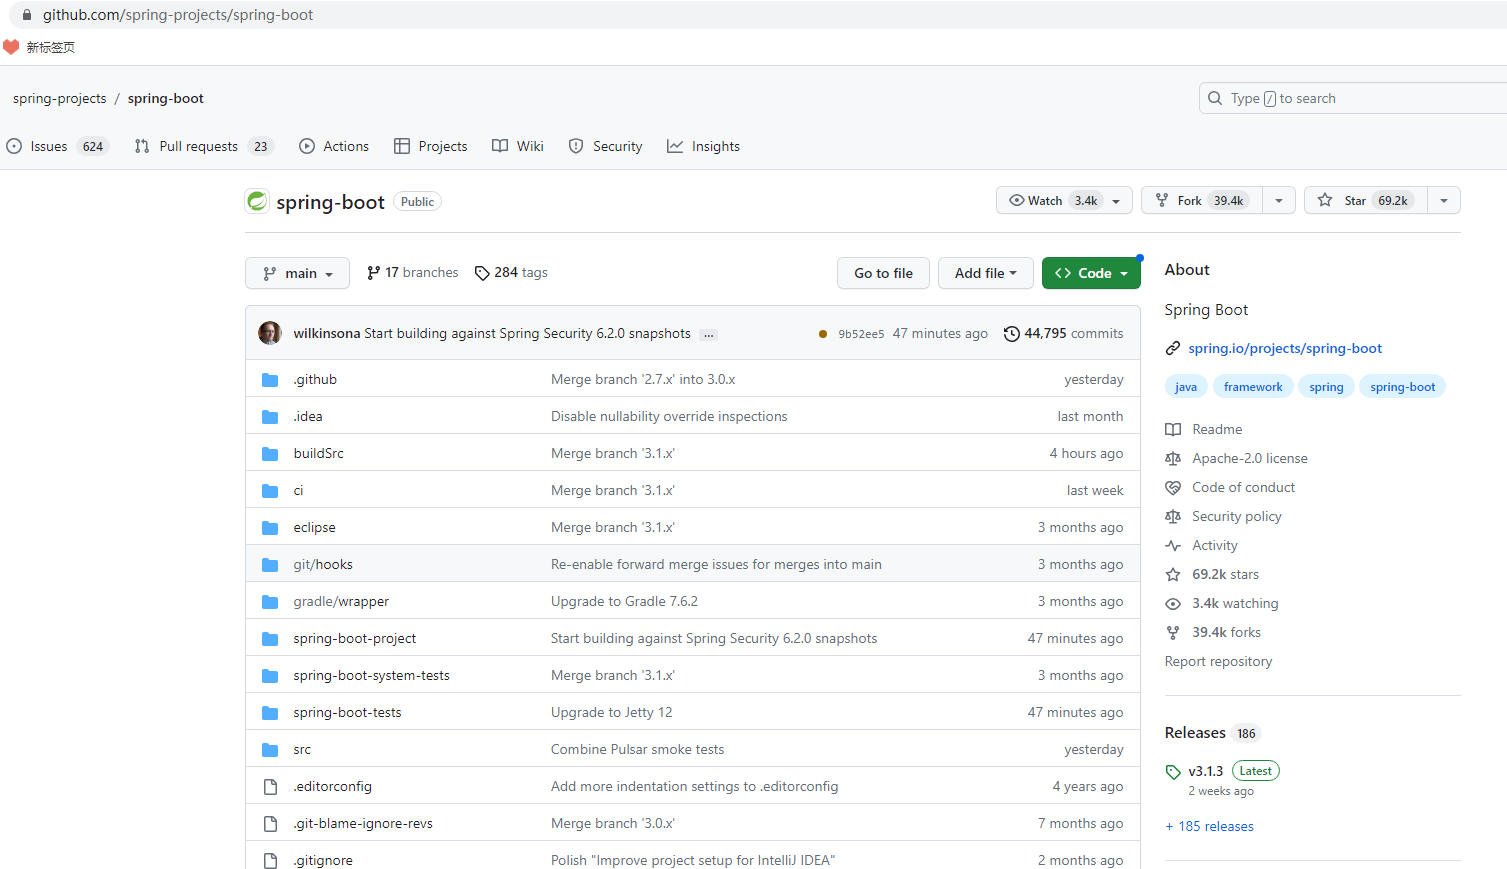Click the search magnifier icon
Viewport: 1507px width, 869px height.
point(1215,98)
